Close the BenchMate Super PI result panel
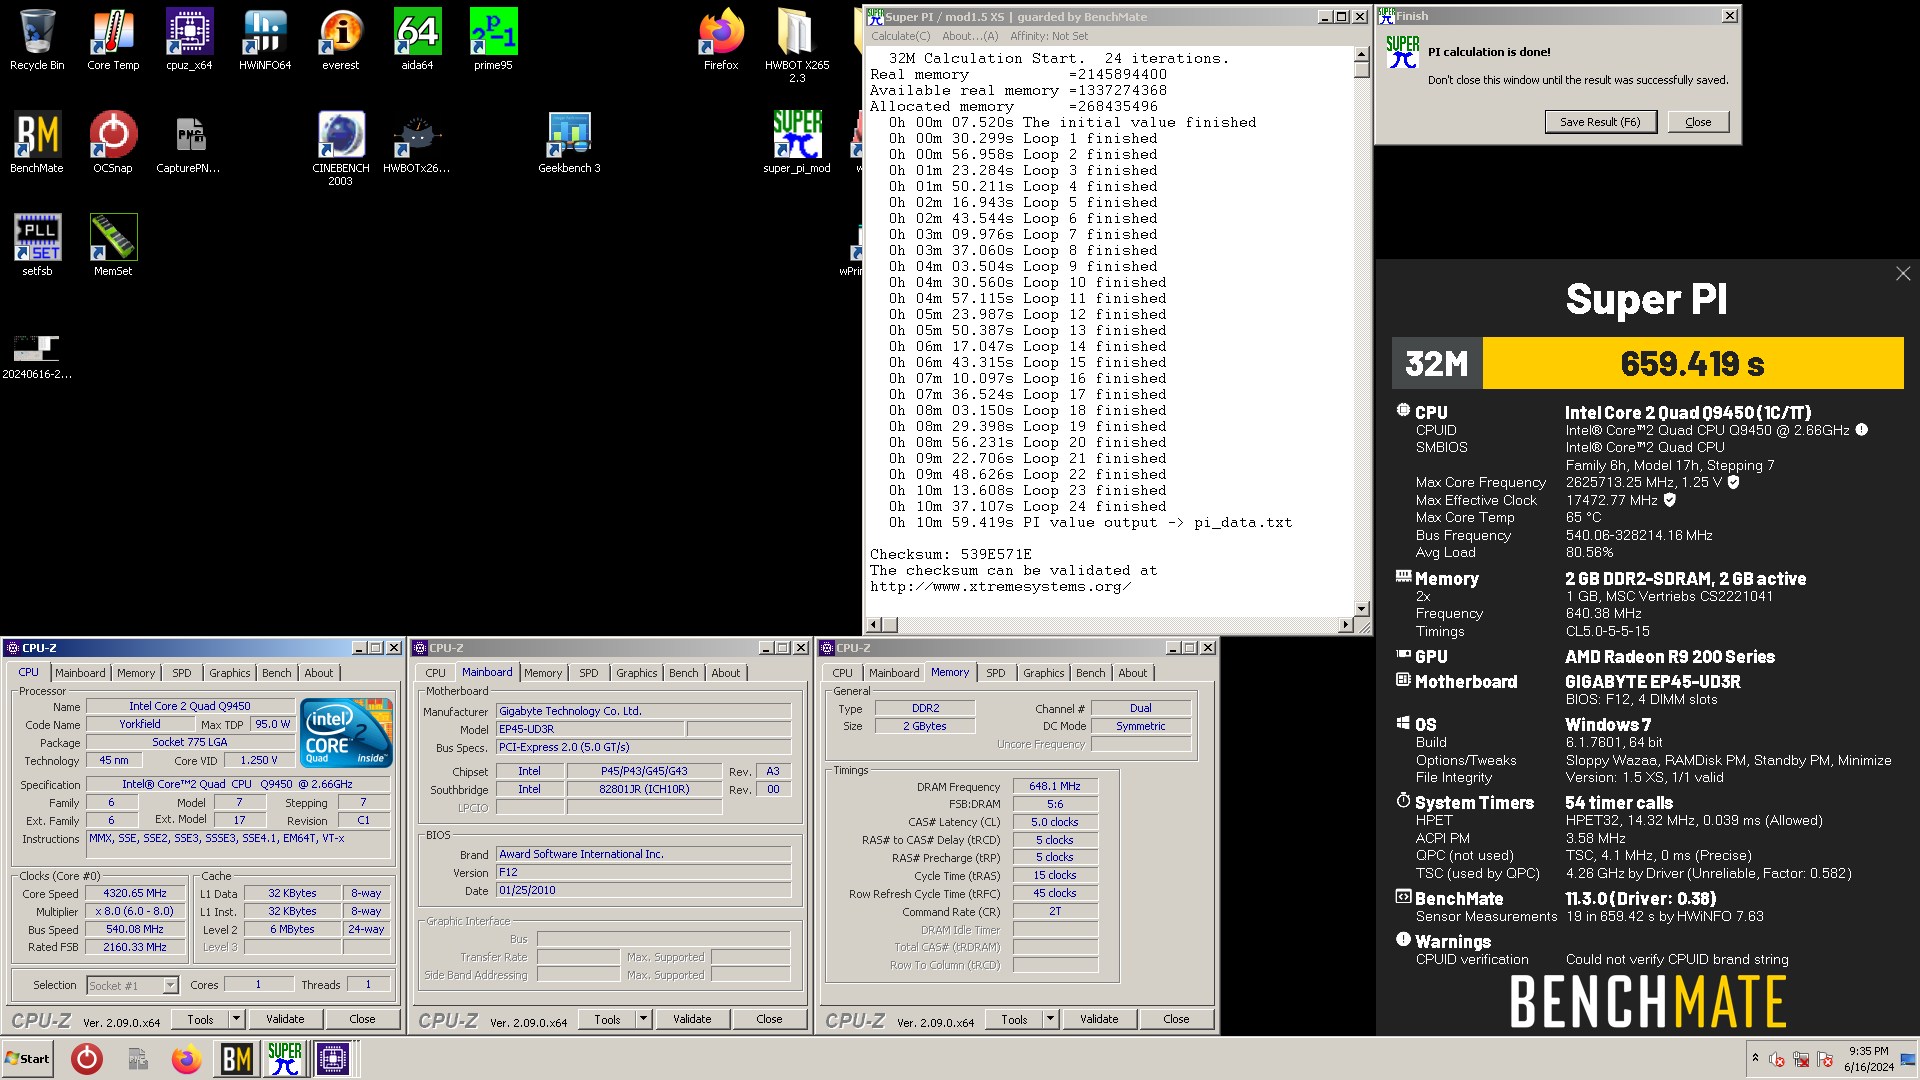The image size is (1920, 1080). click(1902, 274)
